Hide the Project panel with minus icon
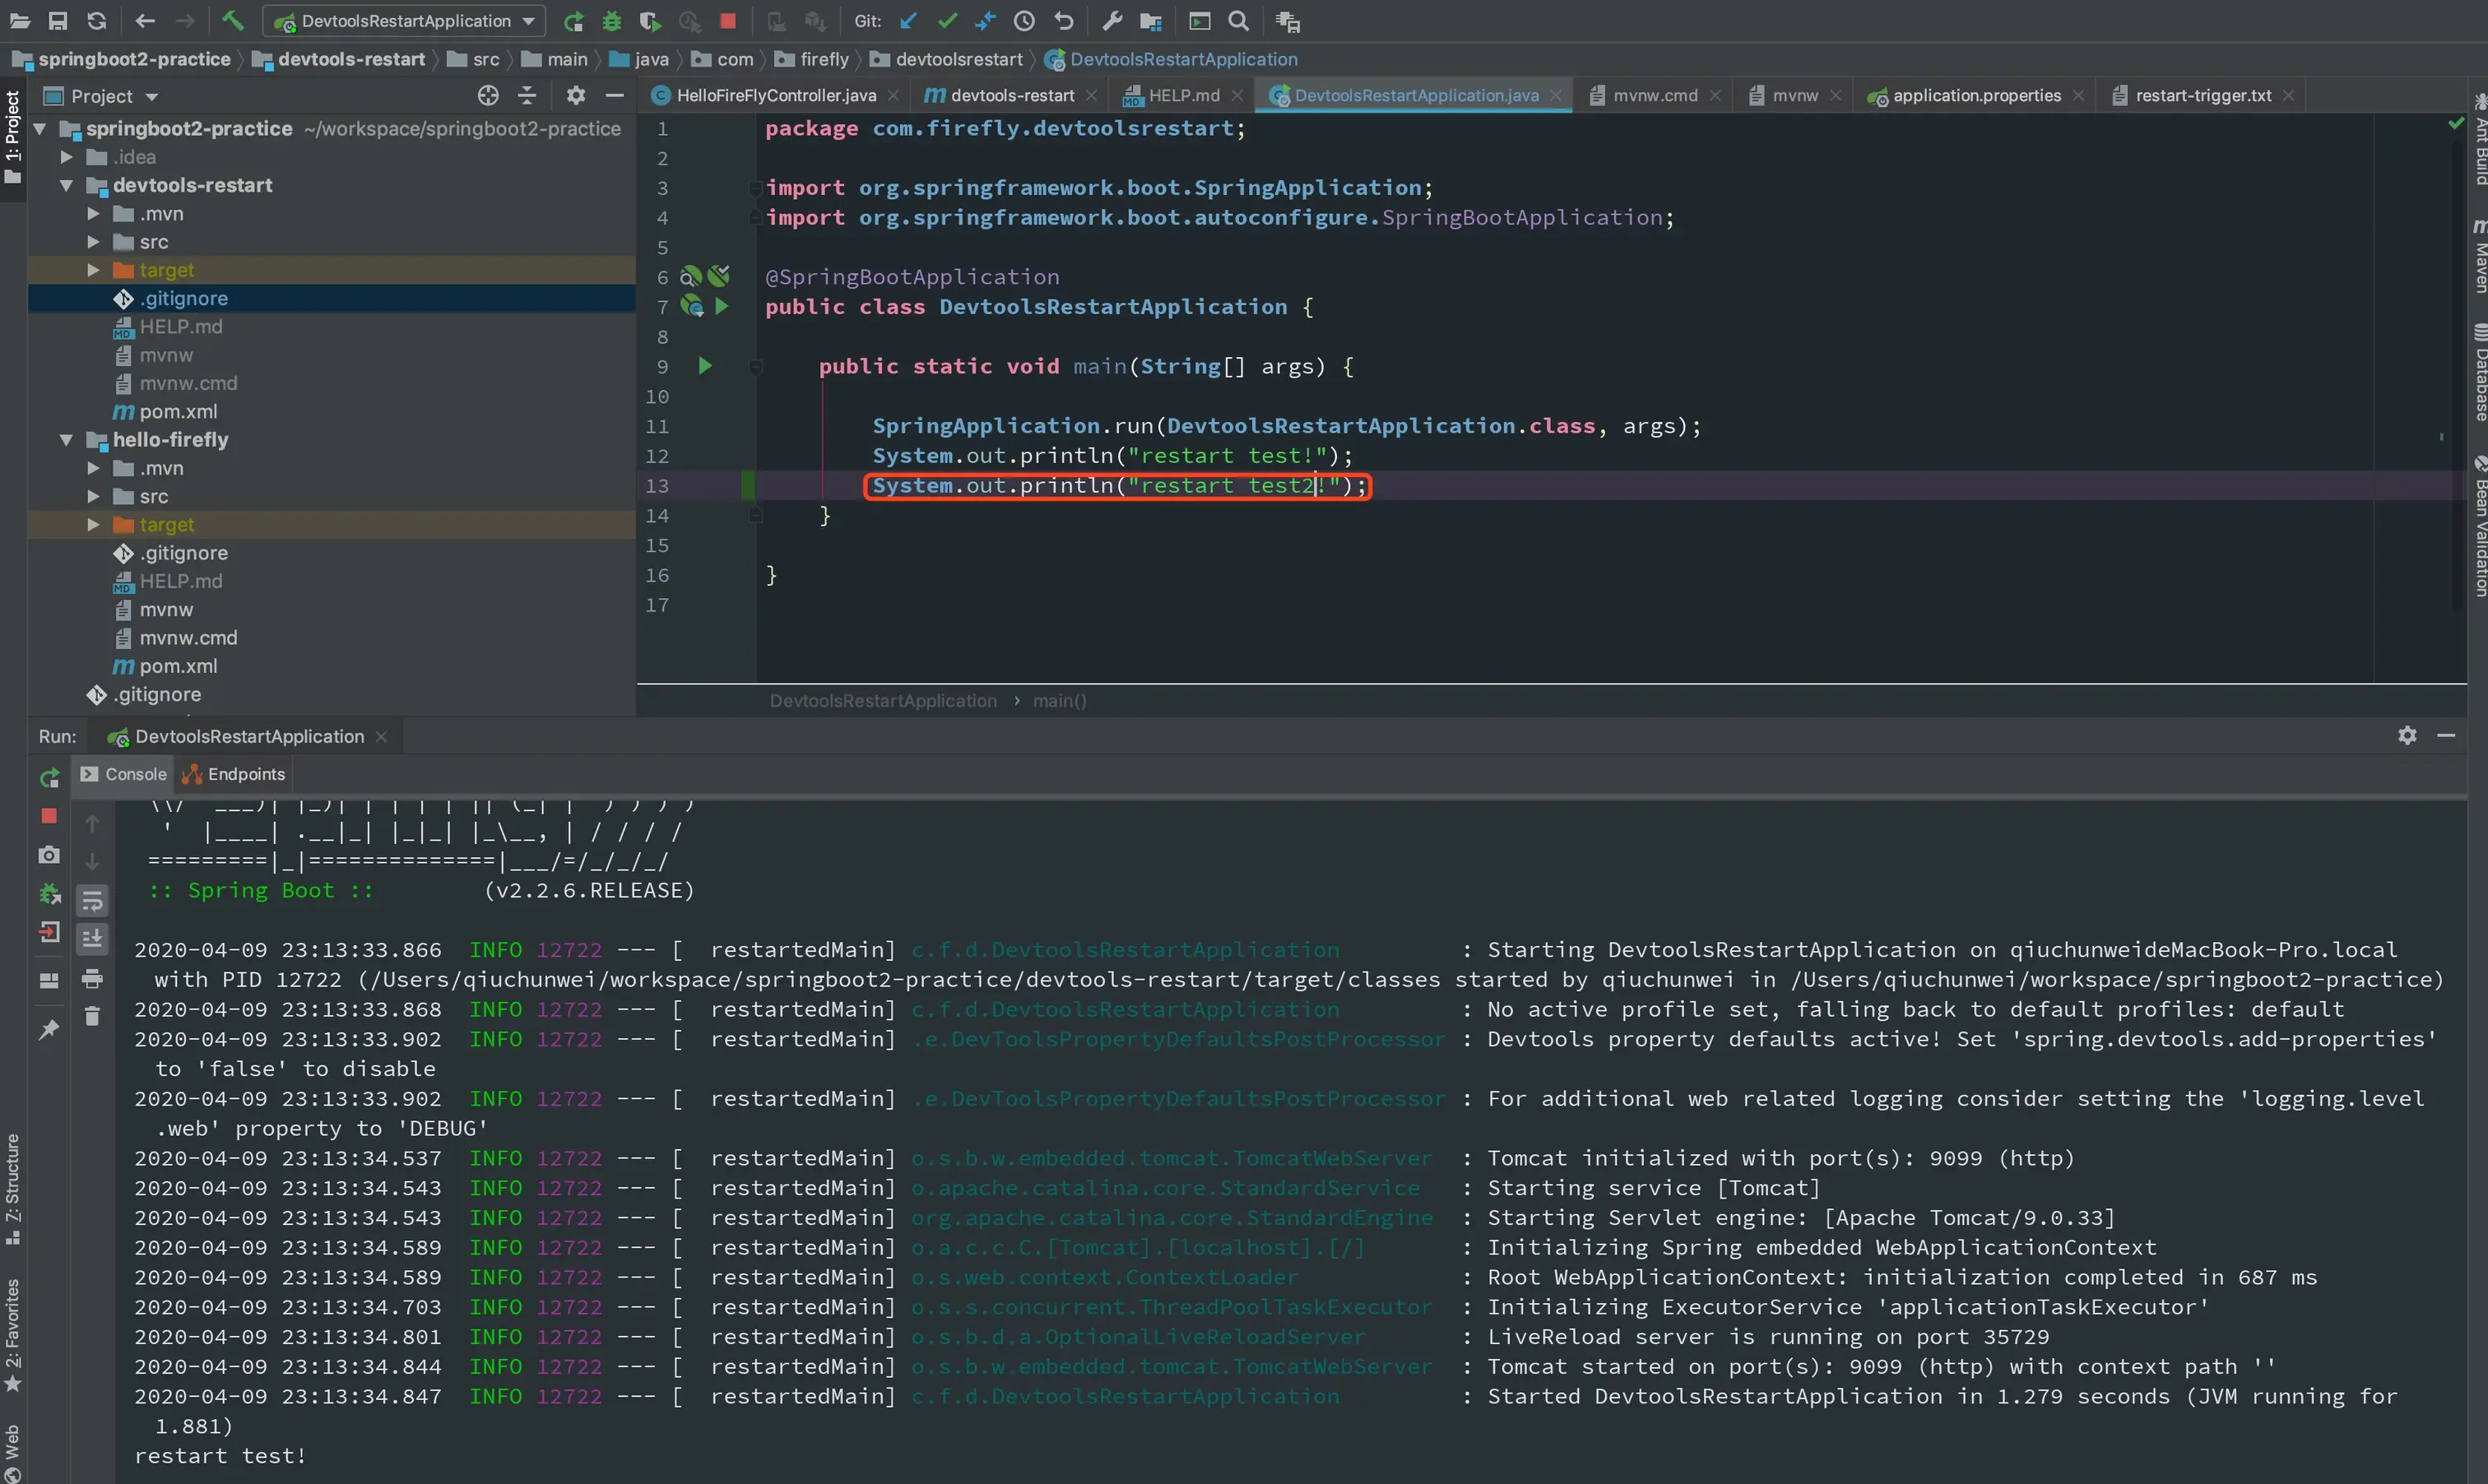 [615, 96]
